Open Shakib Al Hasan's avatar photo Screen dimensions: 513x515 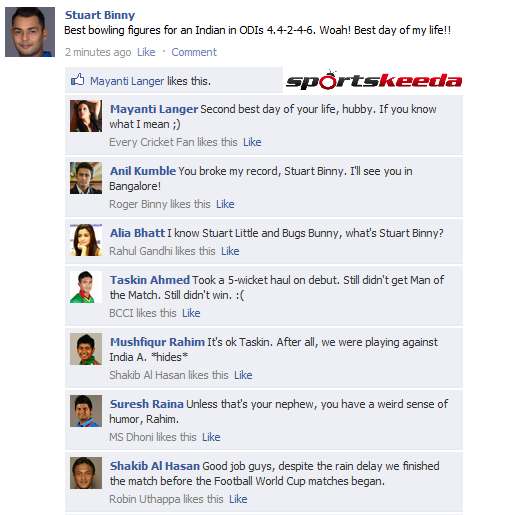point(86,473)
